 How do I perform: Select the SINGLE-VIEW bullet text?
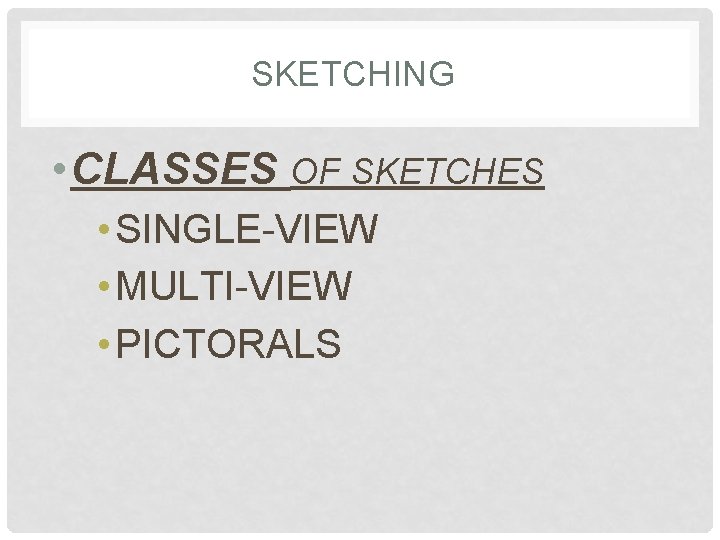(247, 228)
